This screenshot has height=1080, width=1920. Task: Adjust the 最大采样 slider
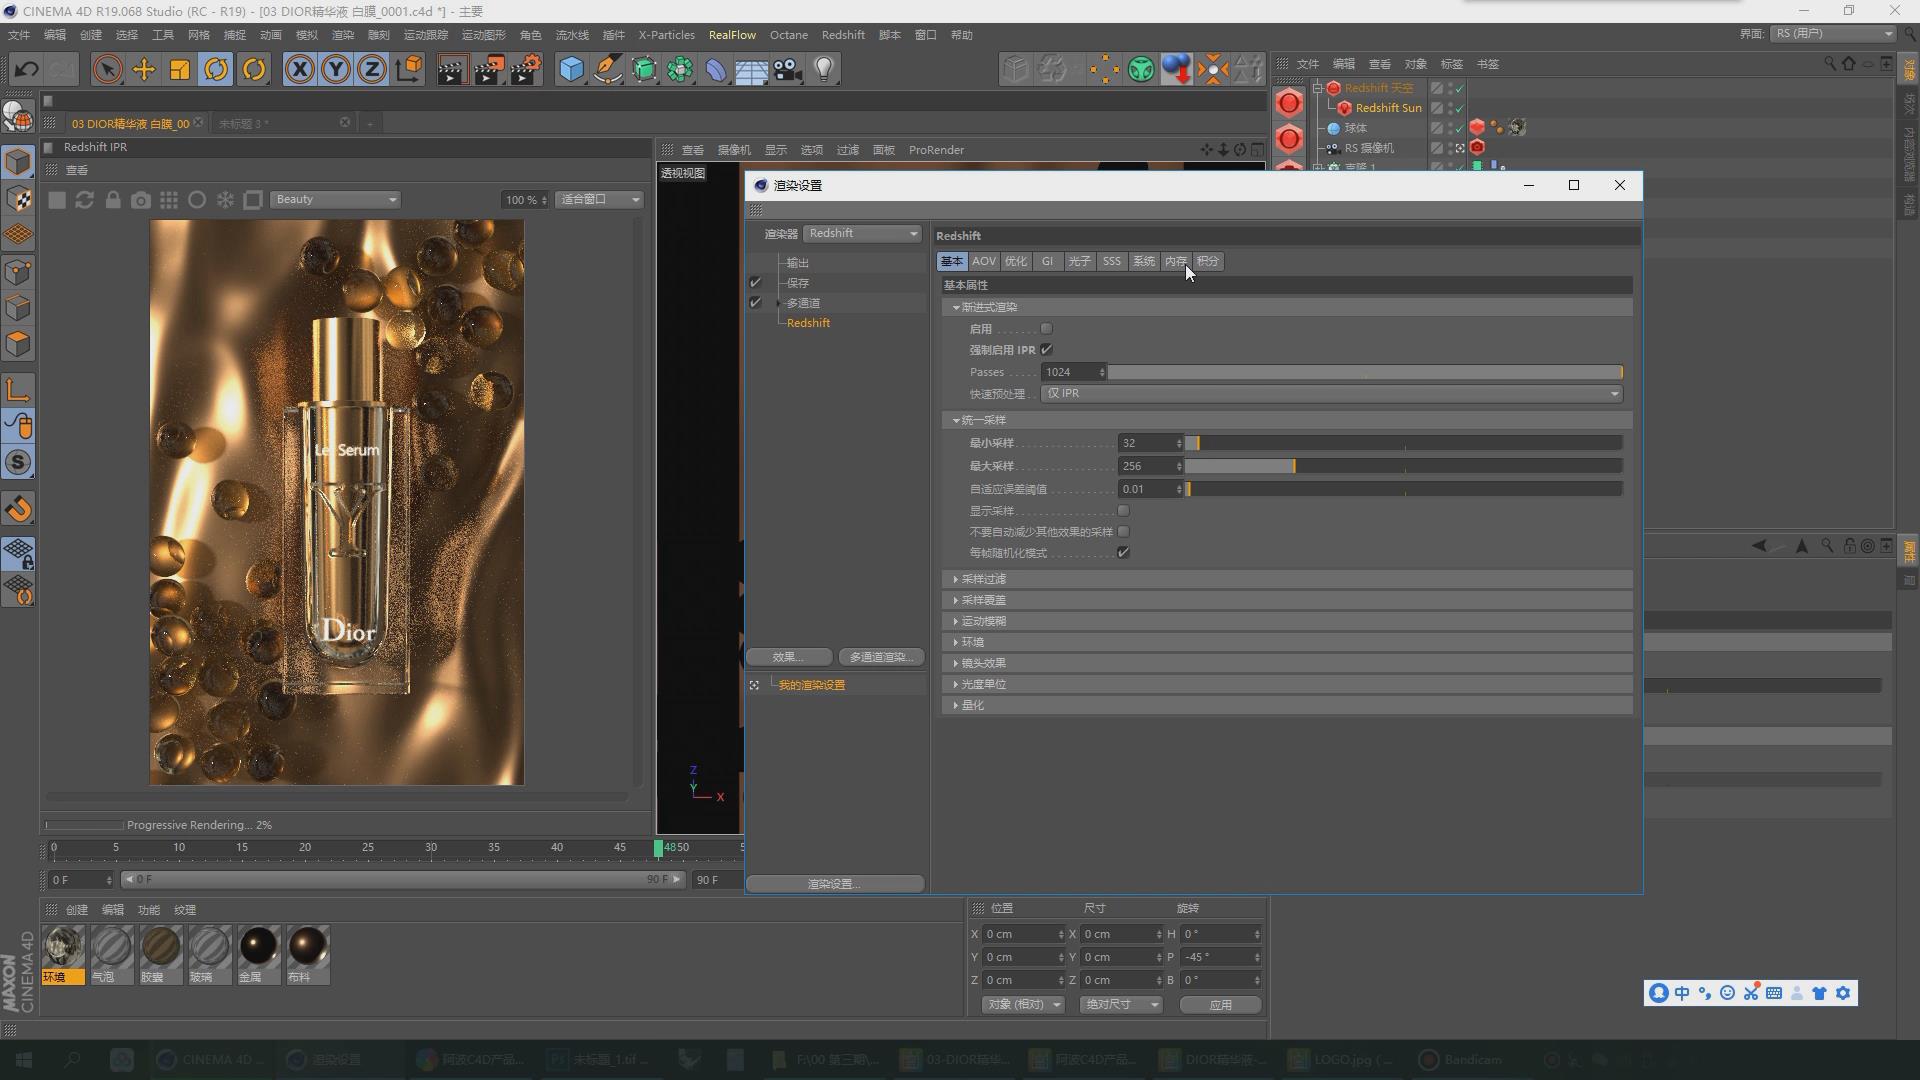click(1293, 466)
